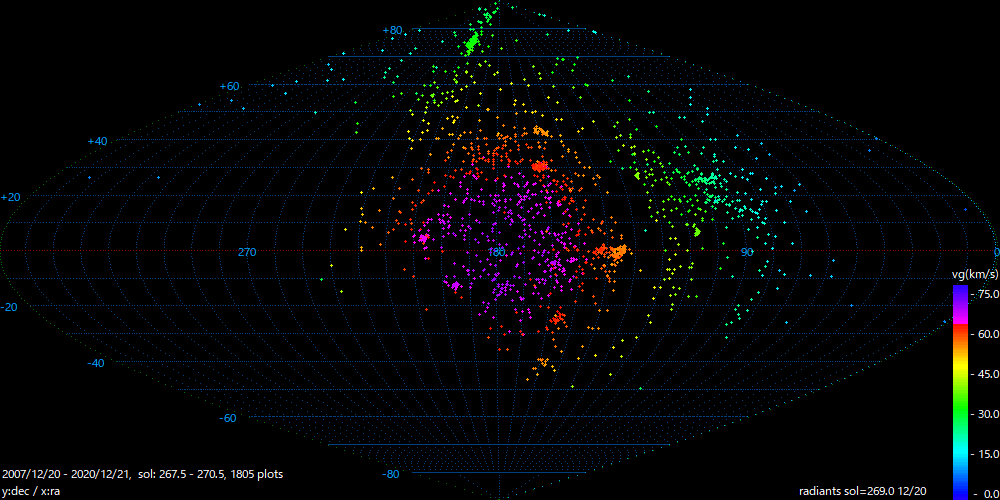Click the magenta cluster left of the 180 label
1000x500 pixels.
(423, 238)
